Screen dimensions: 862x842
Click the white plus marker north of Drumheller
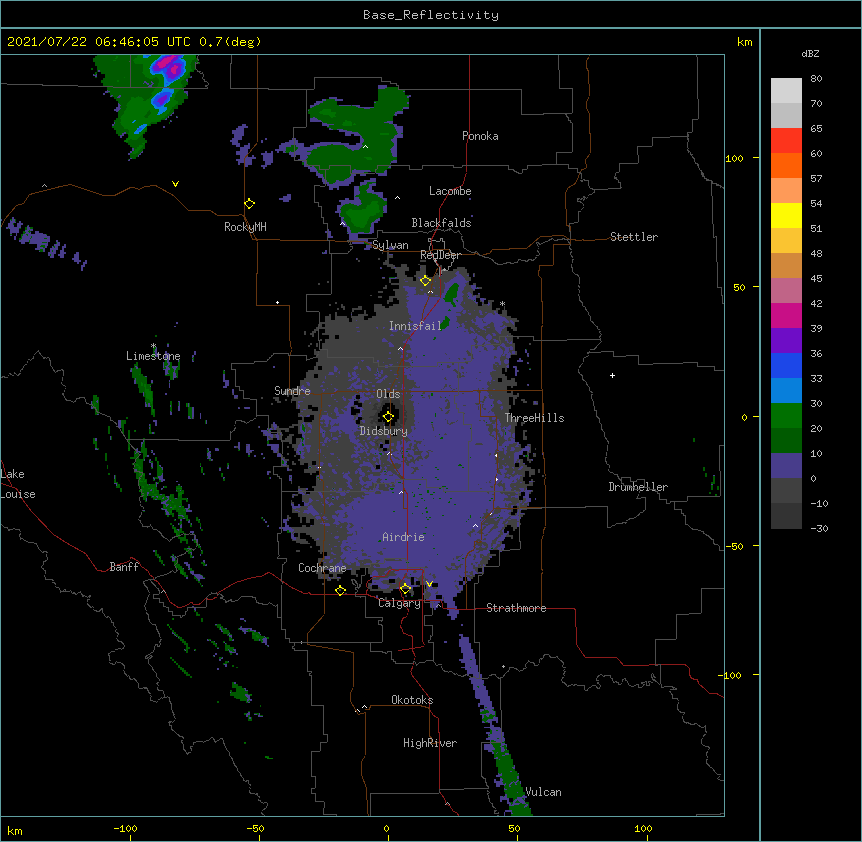tap(612, 375)
